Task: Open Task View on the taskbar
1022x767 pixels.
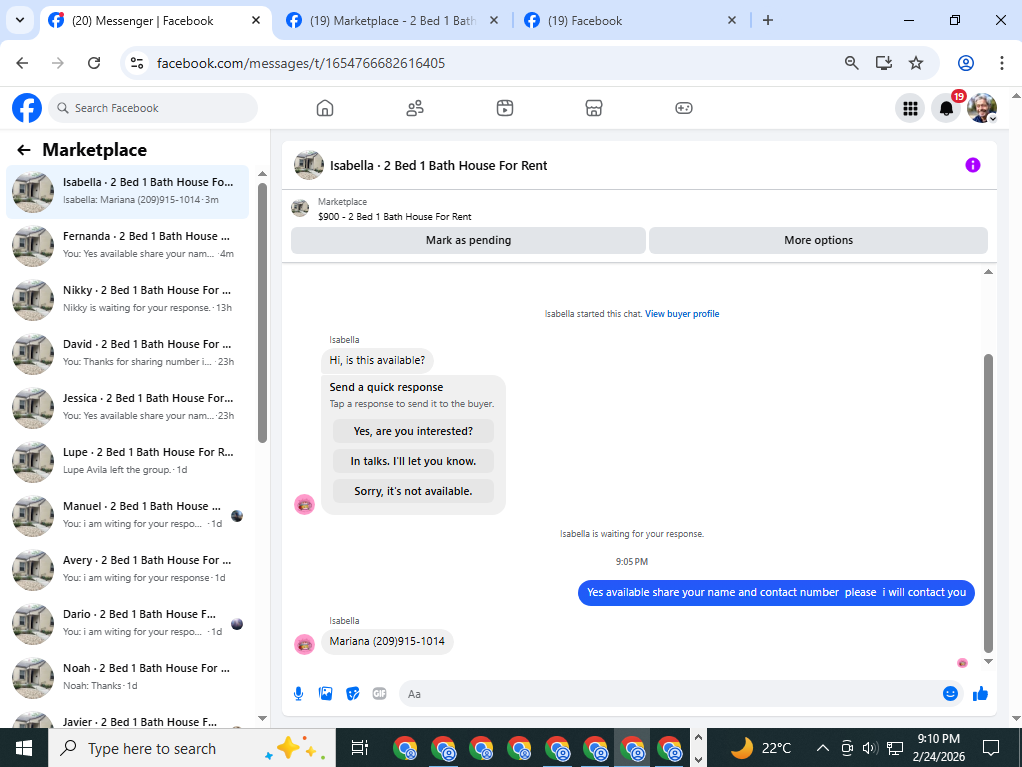Action: click(360, 748)
